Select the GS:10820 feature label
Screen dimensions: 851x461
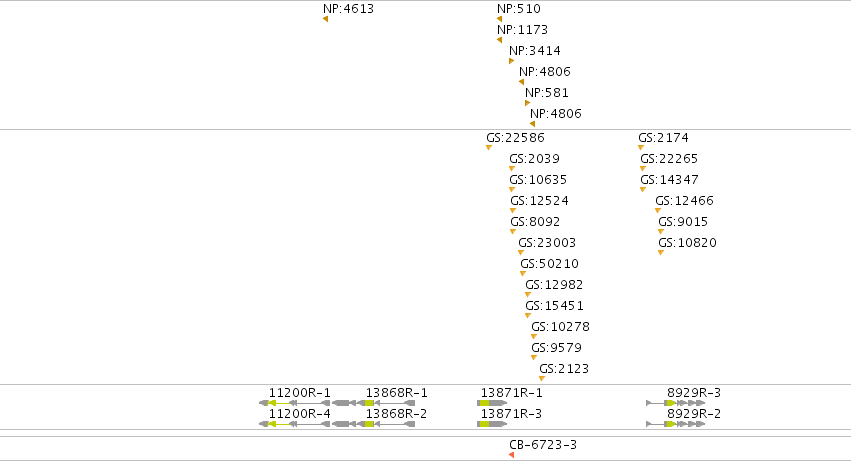tap(687, 243)
